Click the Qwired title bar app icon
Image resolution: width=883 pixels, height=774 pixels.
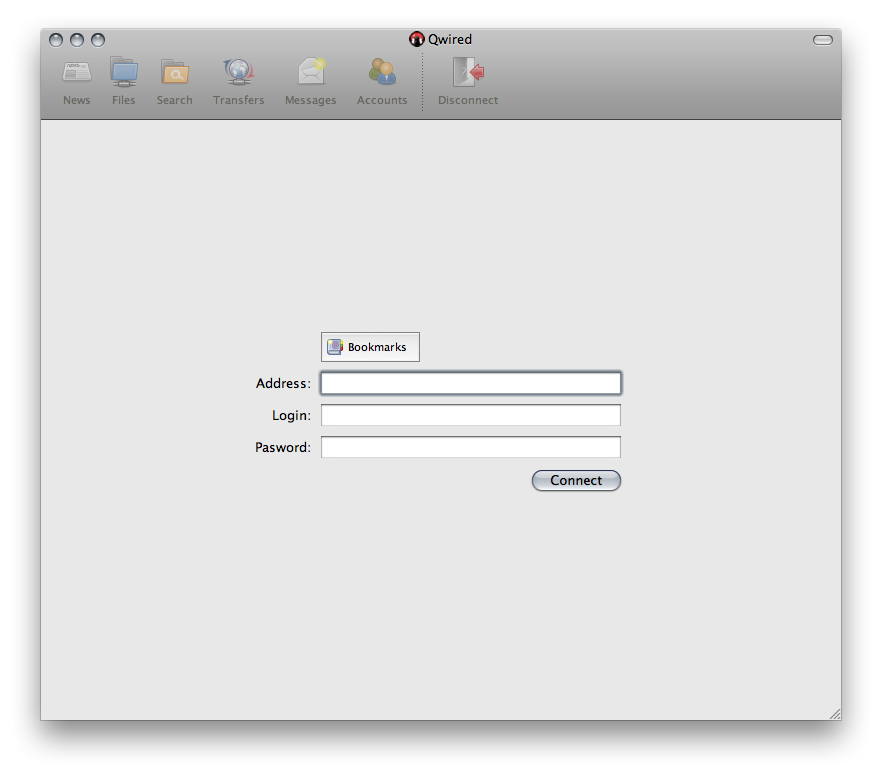click(x=417, y=39)
